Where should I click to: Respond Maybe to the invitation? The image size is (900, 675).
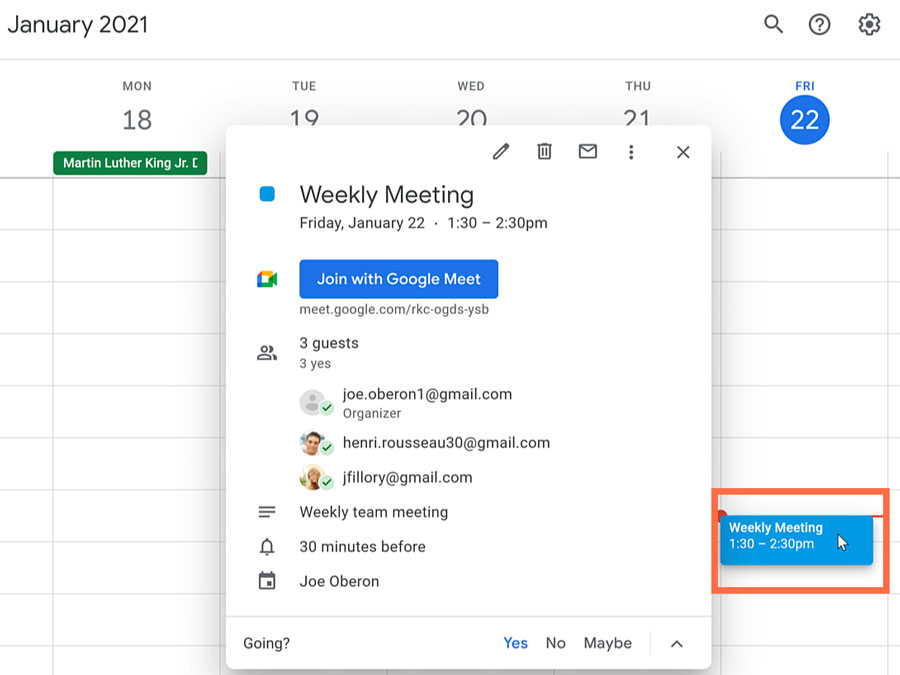click(x=607, y=643)
